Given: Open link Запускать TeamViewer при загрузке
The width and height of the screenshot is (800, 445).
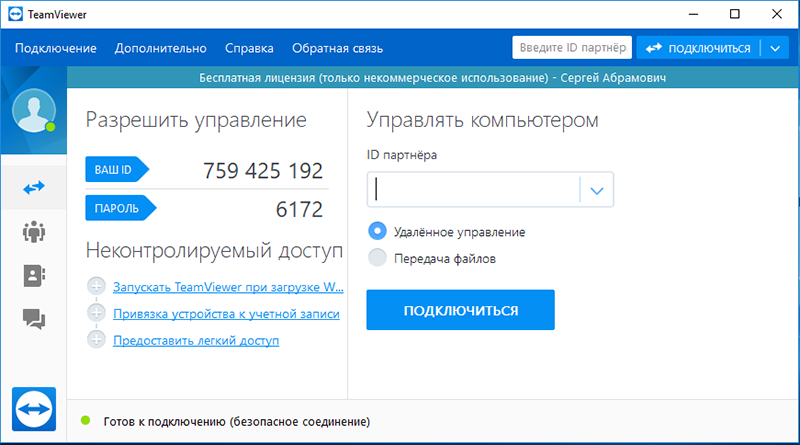Looking at the screenshot, I should click(228, 287).
